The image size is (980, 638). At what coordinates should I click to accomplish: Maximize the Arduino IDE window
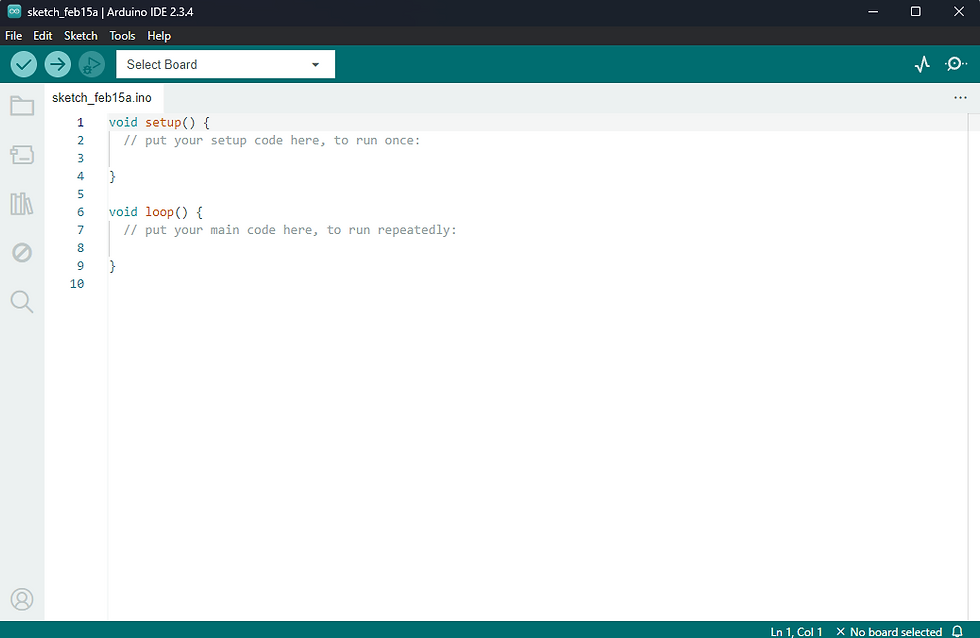point(916,12)
